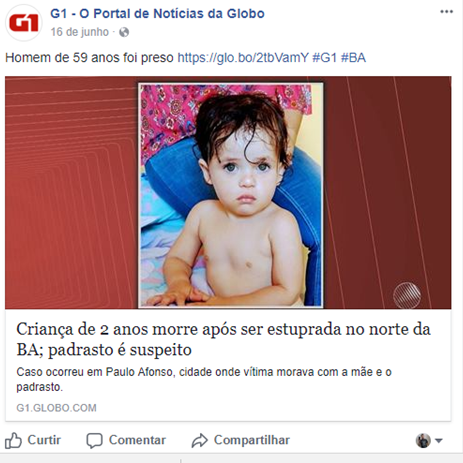Expand the dropdown arrow beside the profile avatar
This screenshot has width=463, height=463.
point(439,441)
